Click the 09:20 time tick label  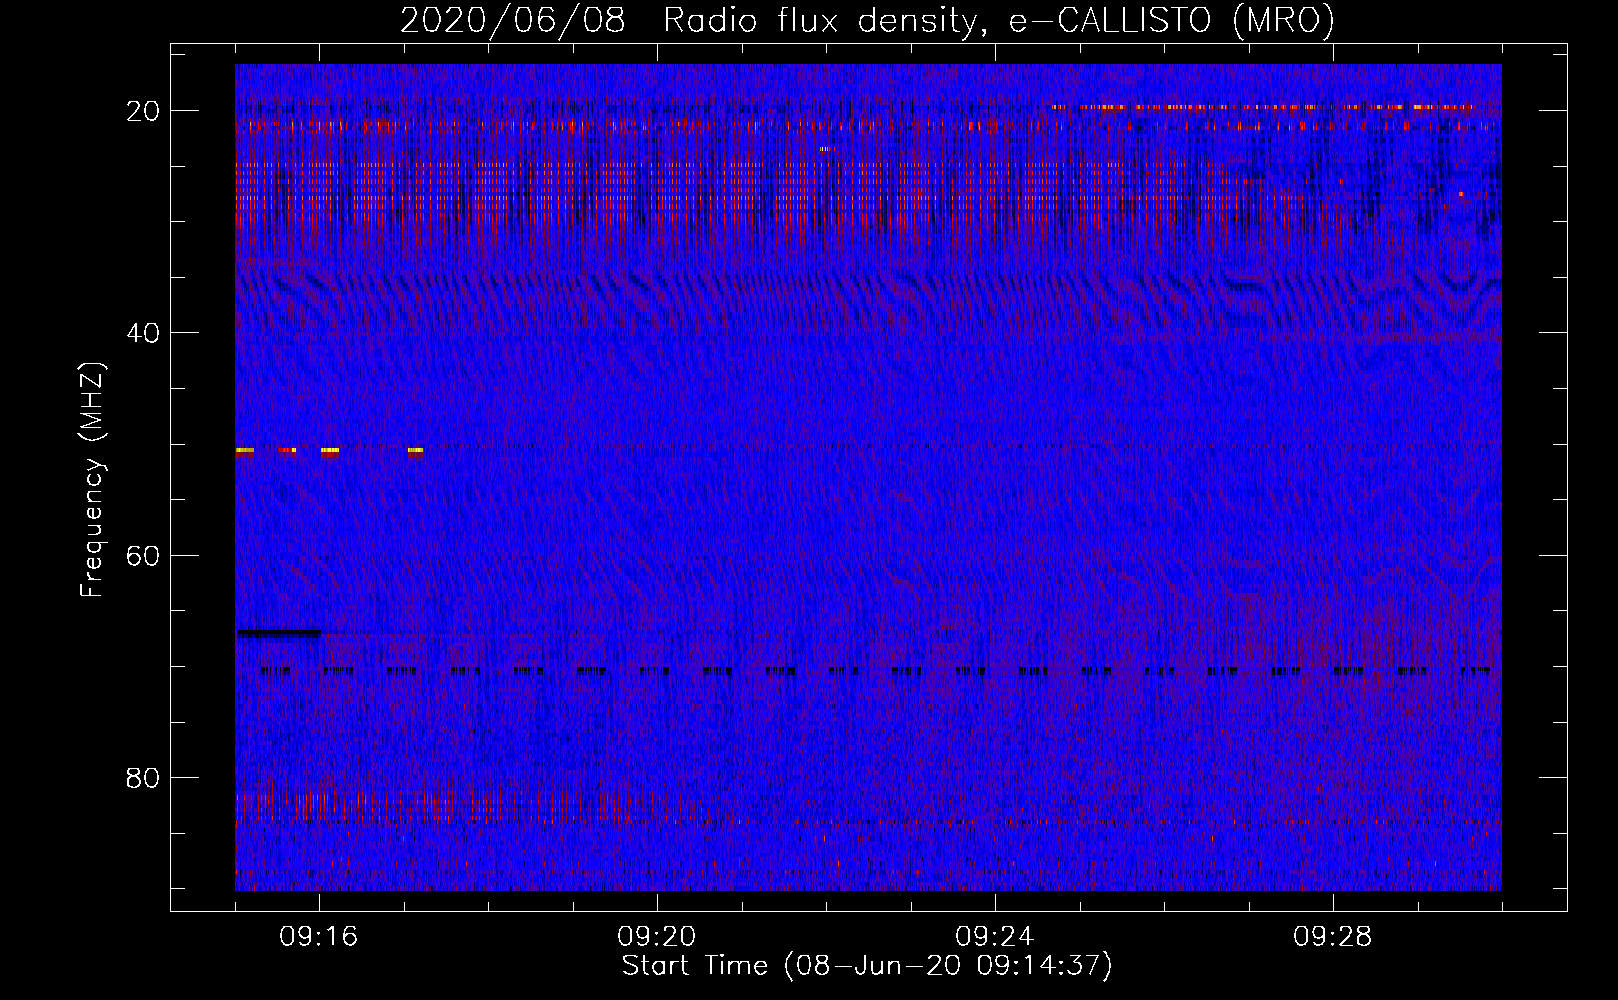click(657, 937)
